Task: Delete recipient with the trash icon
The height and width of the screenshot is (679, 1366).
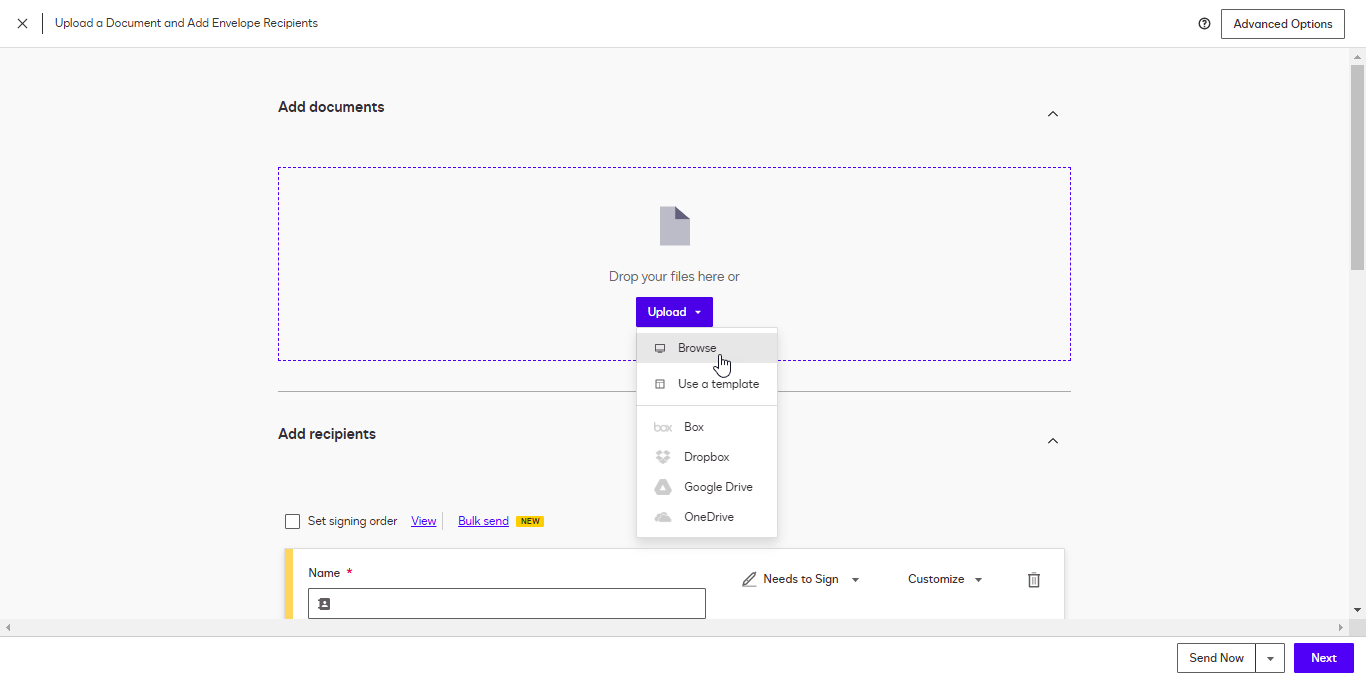Action: [x=1034, y=580]
